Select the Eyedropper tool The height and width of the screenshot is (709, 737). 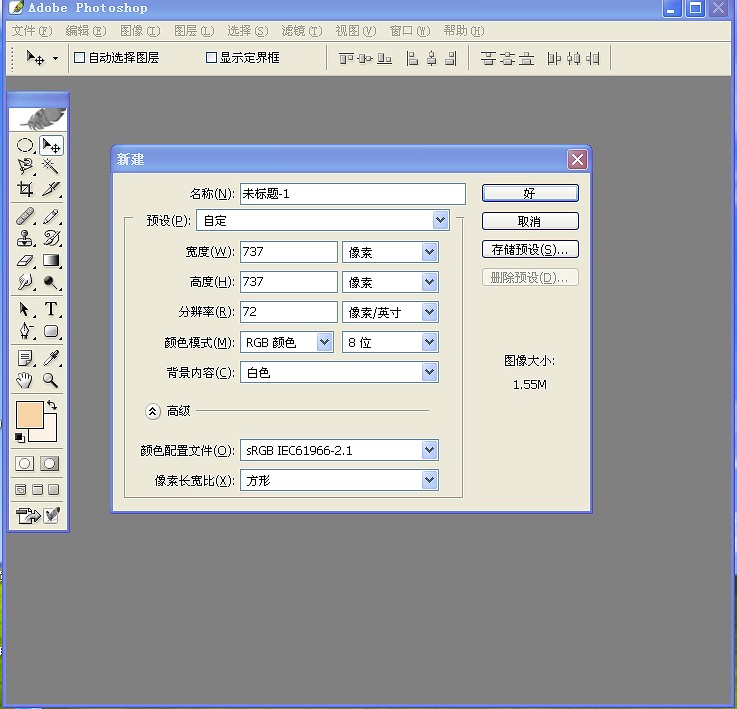point(51,358)
